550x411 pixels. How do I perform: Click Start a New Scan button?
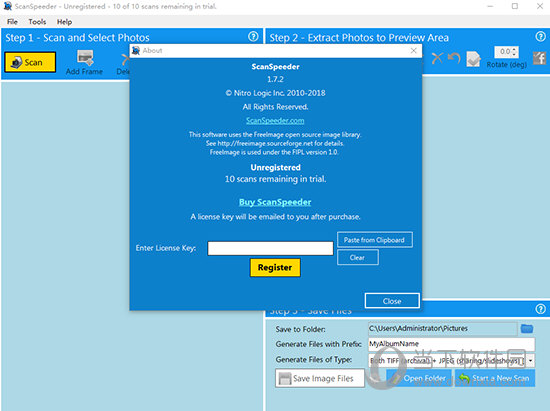click(495, 378)
